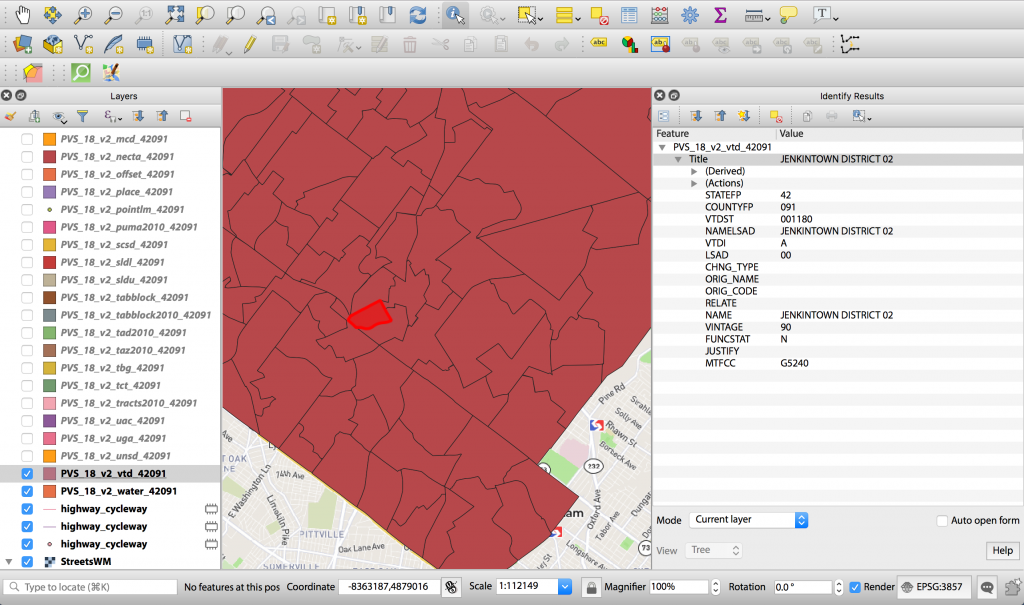Open the attribute table icon

click(629, 14)
